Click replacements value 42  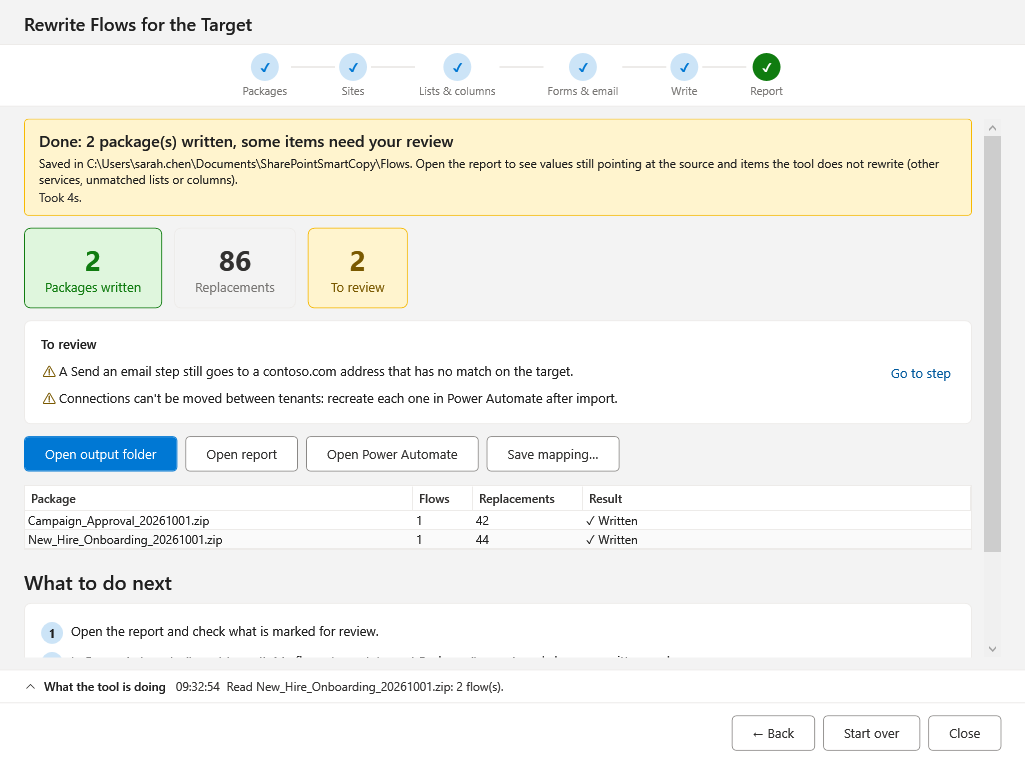[x=482, y=521]
